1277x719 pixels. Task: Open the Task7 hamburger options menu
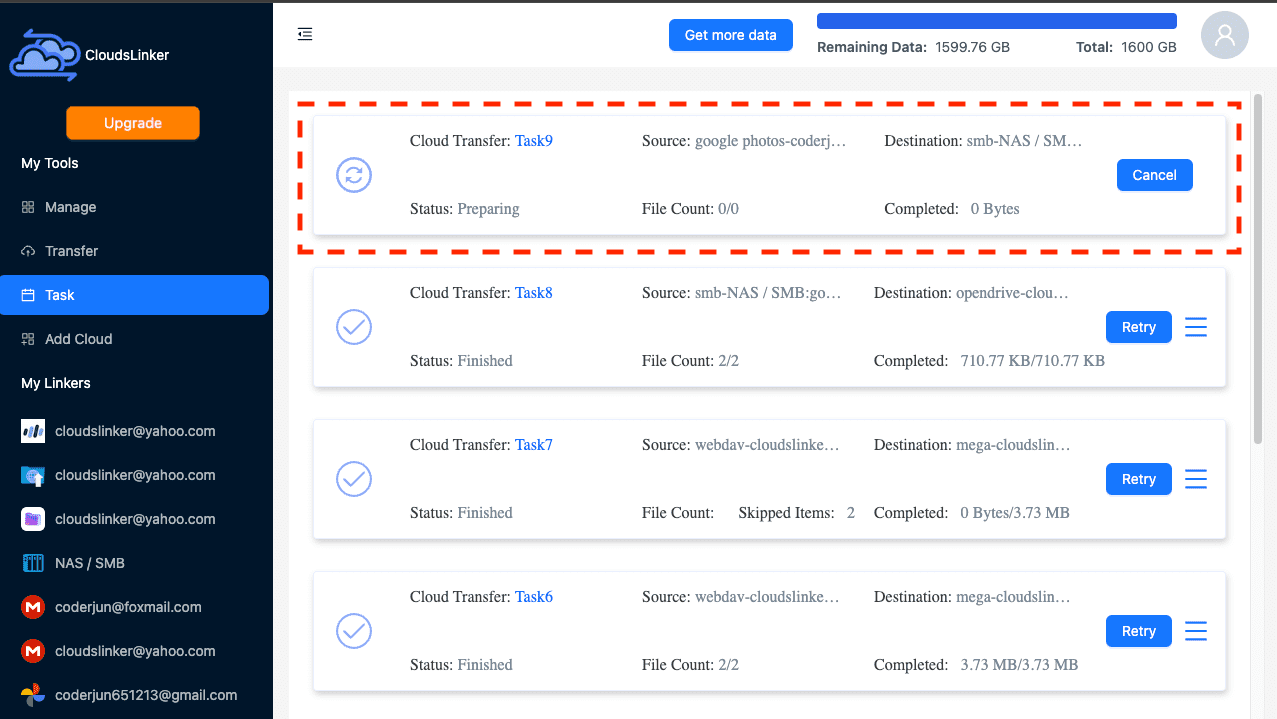[1196, 479]
